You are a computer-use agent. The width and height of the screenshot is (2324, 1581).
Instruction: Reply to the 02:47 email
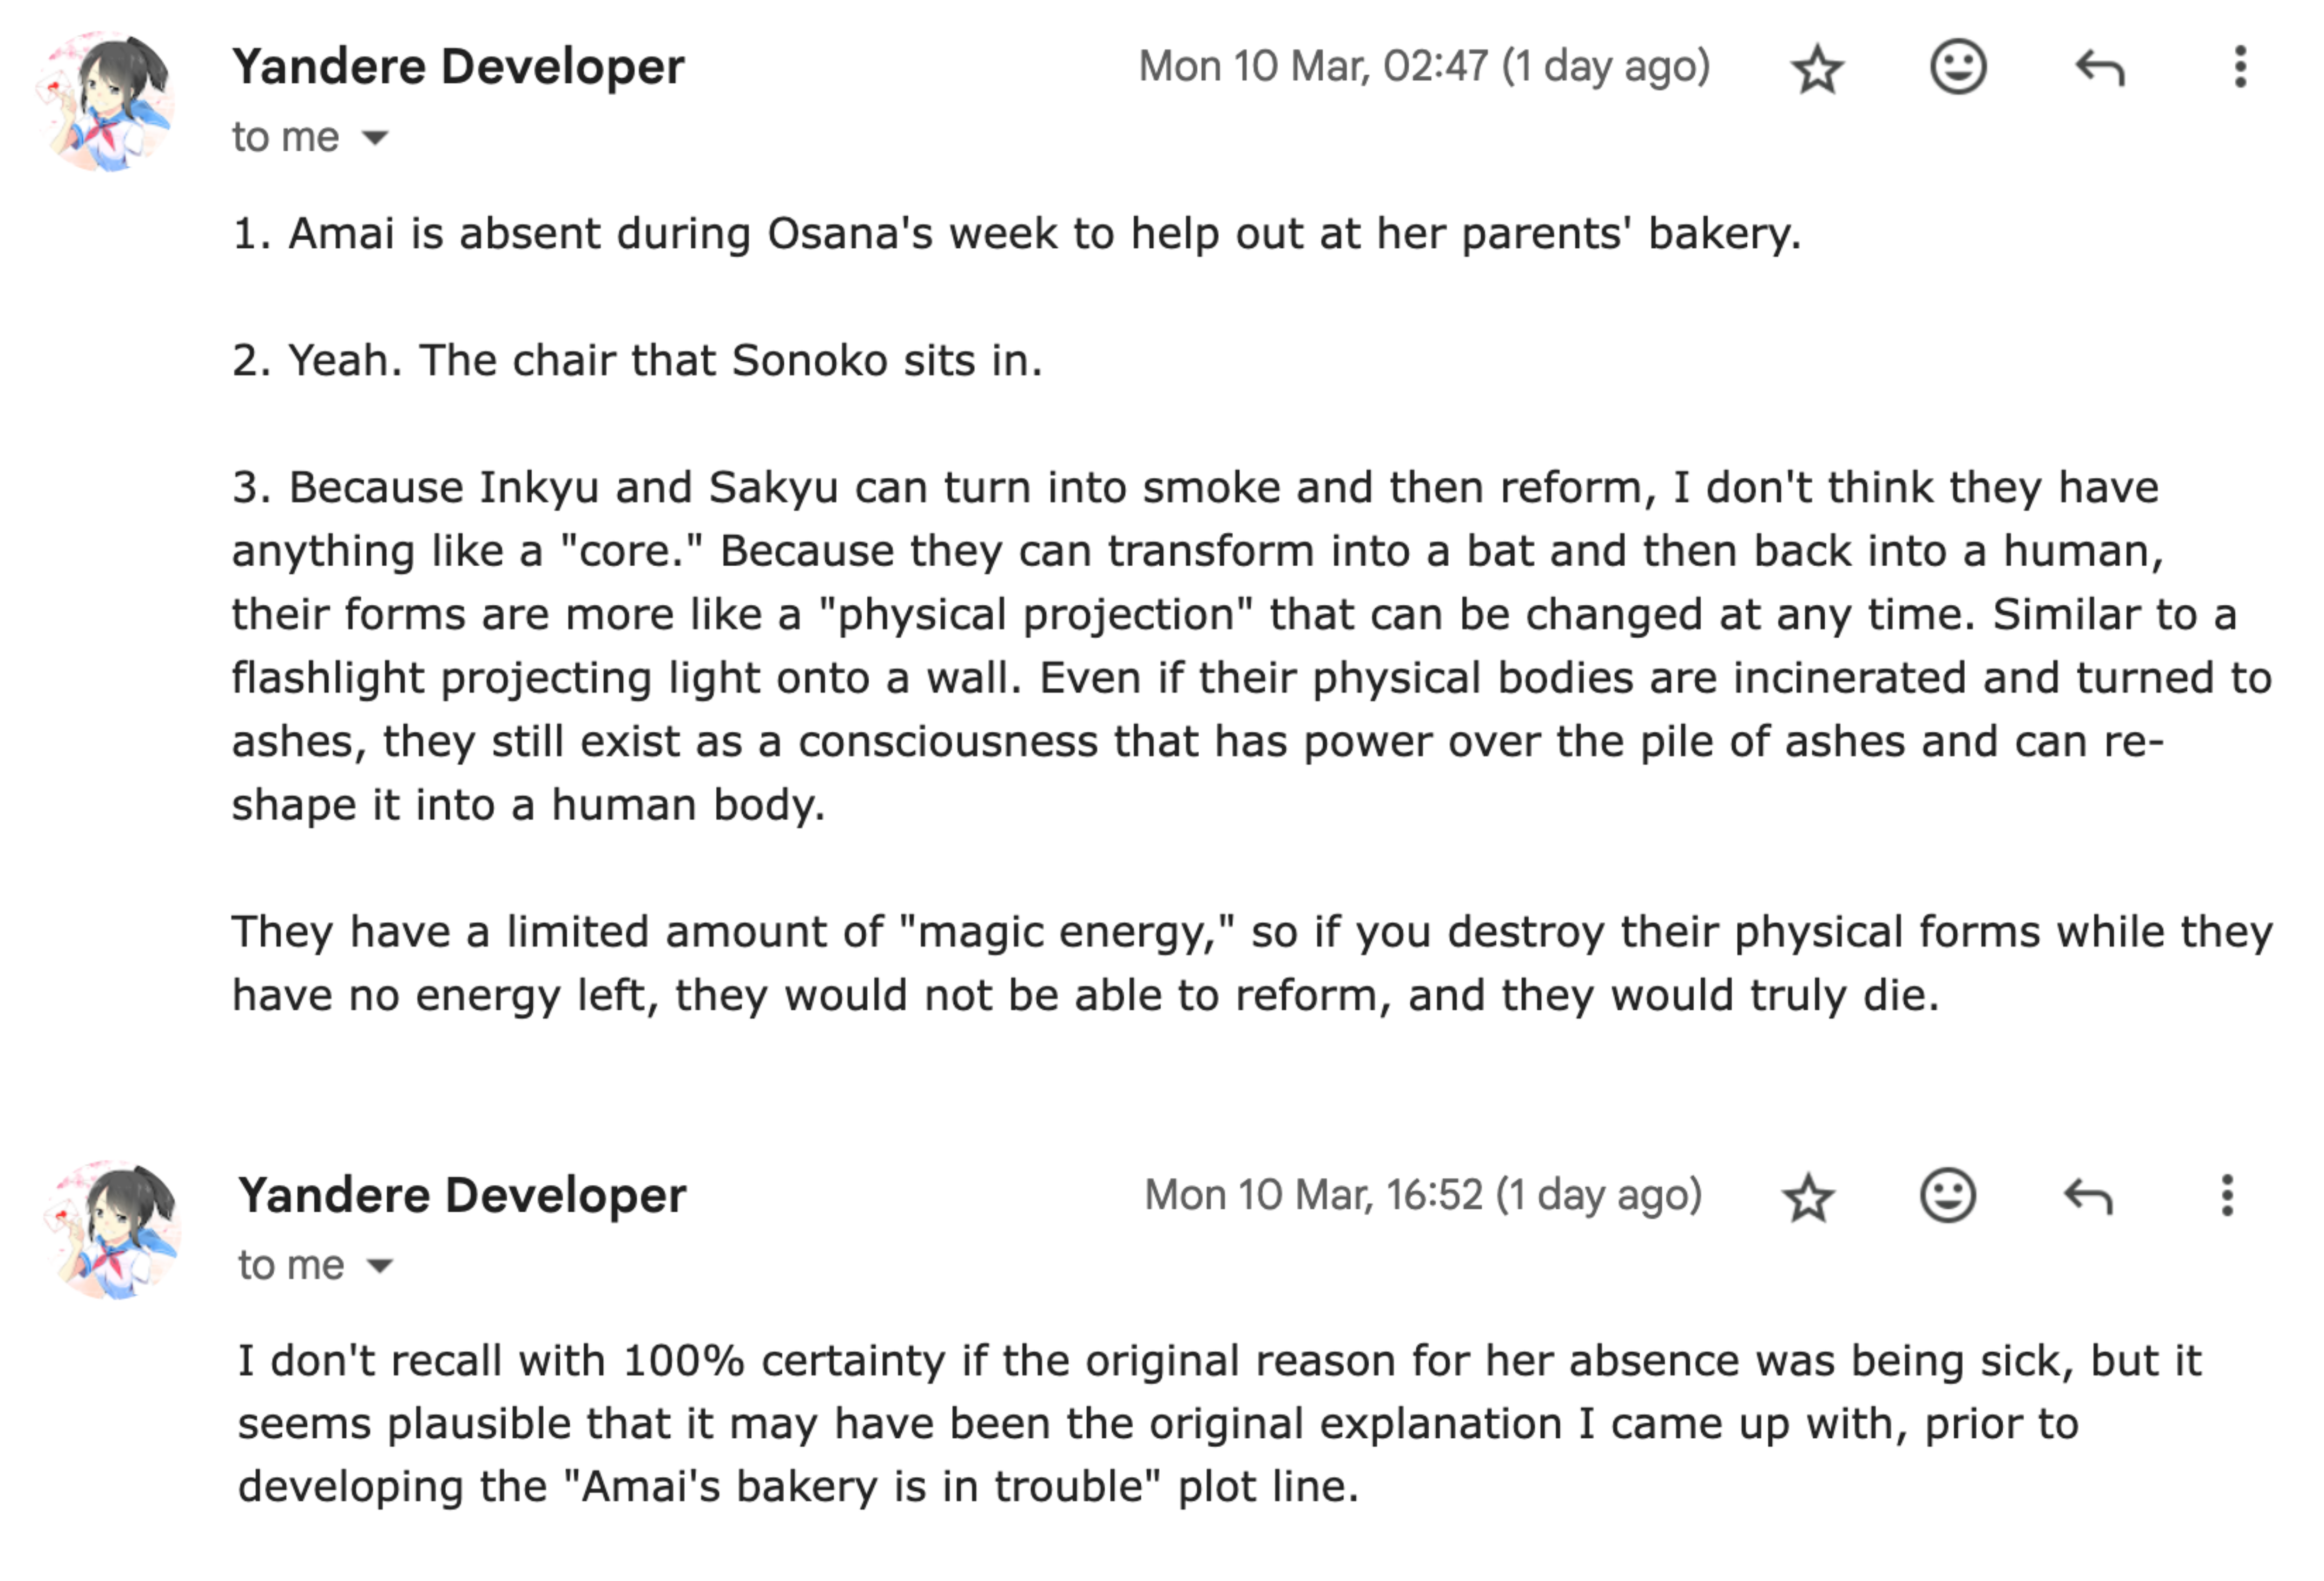point(2099,68)
